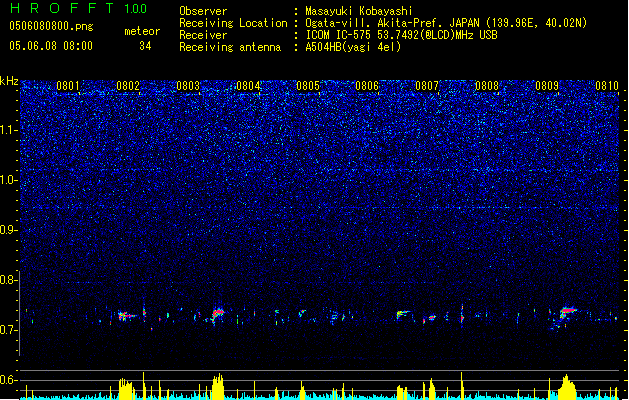Click the Ogata-vill. Akita-Pref. JAPAN location value

446,23
